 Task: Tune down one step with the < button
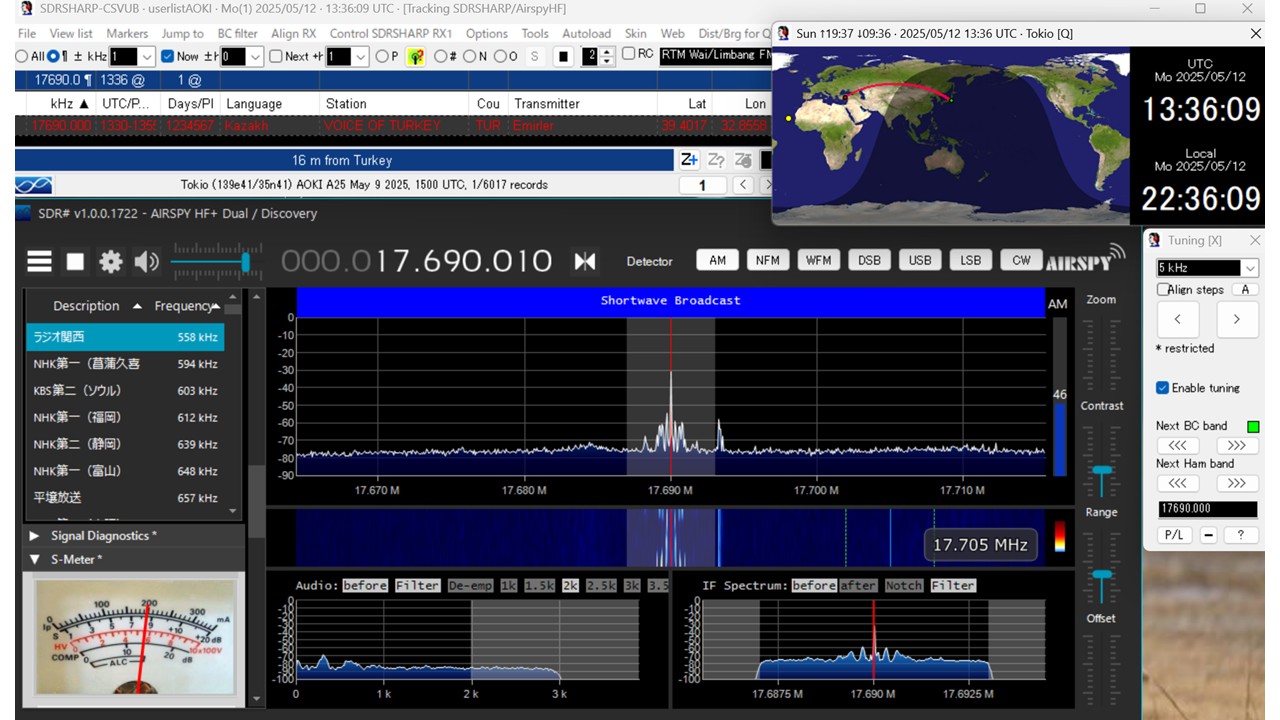(x=1178, y=319)
